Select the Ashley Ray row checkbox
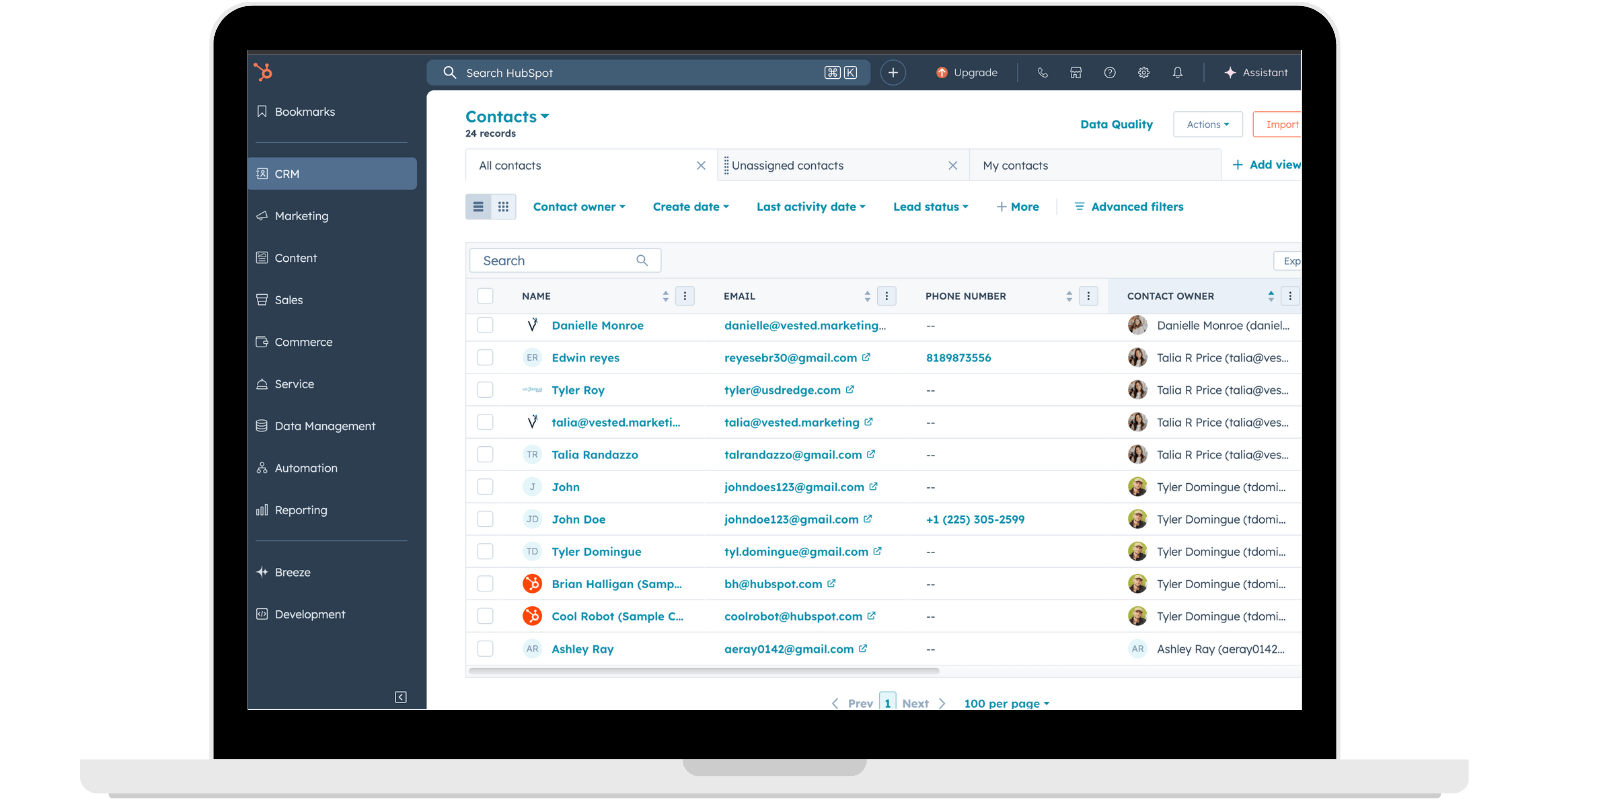Image resolution: width=1600 pixels, height=800 pixels. click(485, 649)
